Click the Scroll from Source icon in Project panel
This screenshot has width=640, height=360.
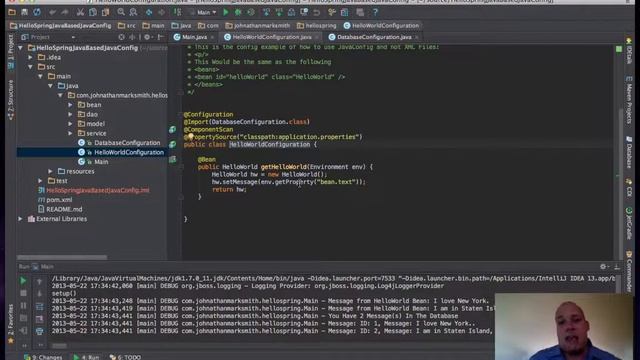coord(121,37)
